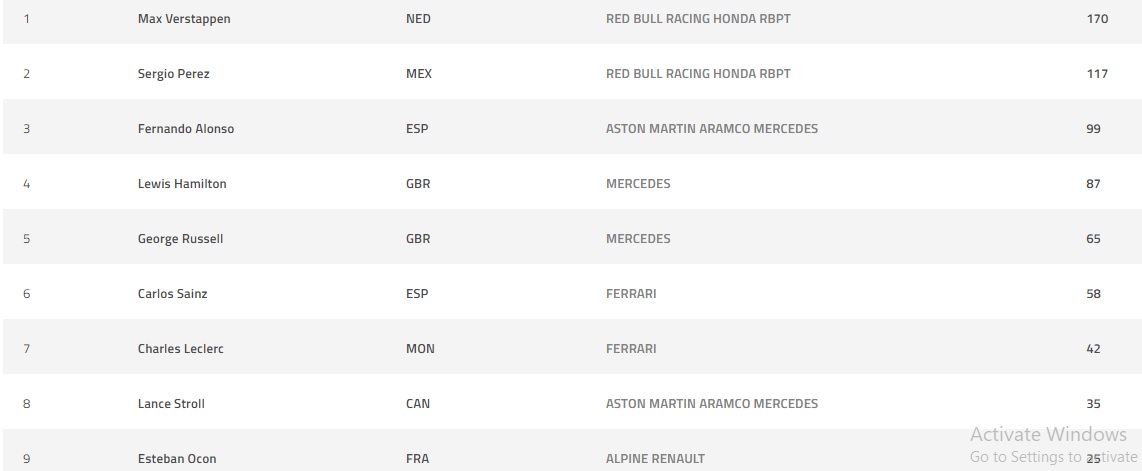Open Fernando Alonso driver entry

point(186,129)
